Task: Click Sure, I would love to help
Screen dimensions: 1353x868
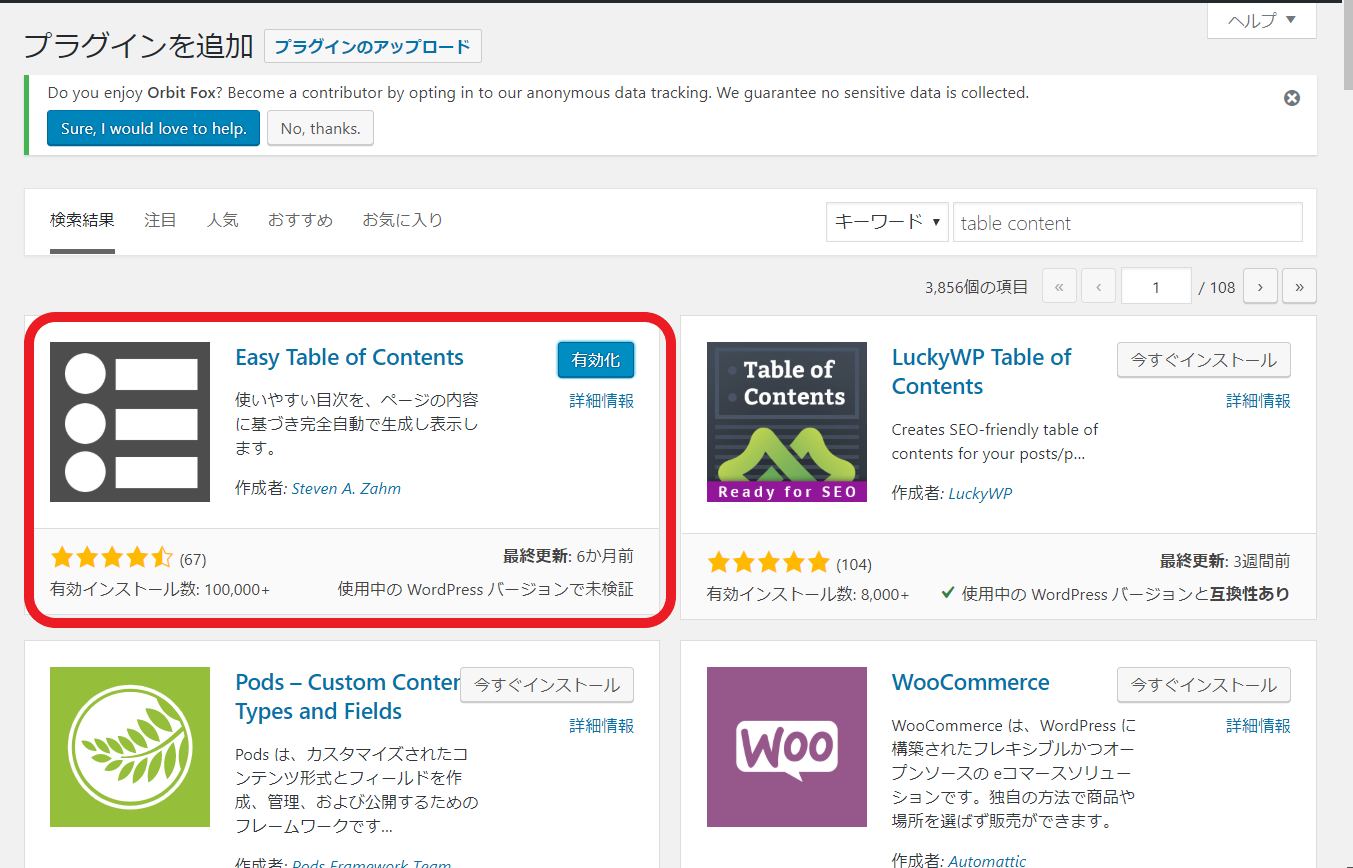Action: (x=153, y=128)
